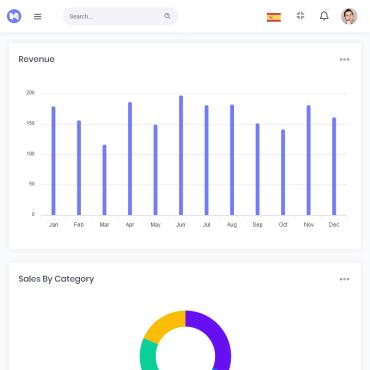Click the 200 y-axis label

coord(30,93)
